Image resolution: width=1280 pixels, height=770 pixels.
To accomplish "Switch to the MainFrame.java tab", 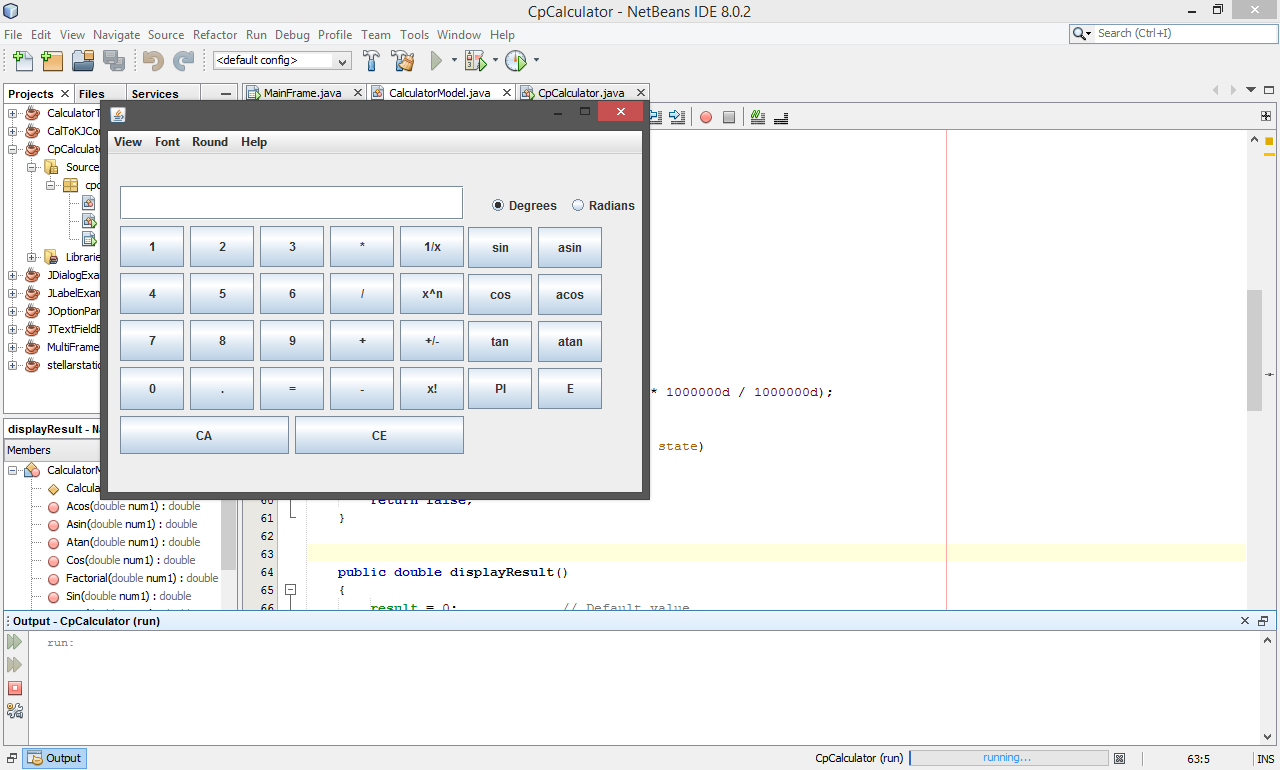I will (302, 93).
